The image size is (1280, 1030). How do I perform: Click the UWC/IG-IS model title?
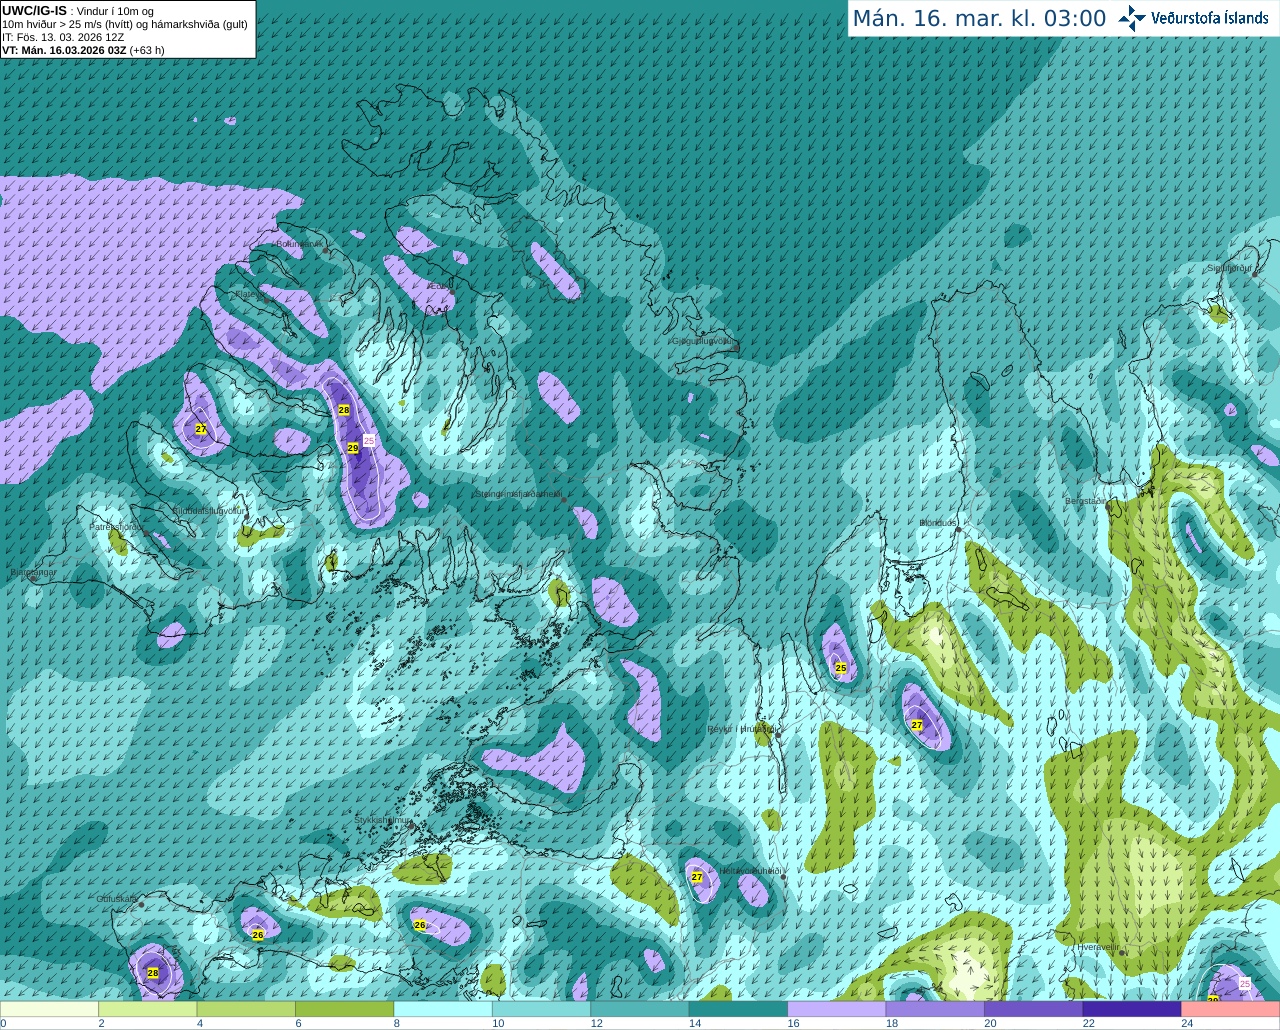34,10
